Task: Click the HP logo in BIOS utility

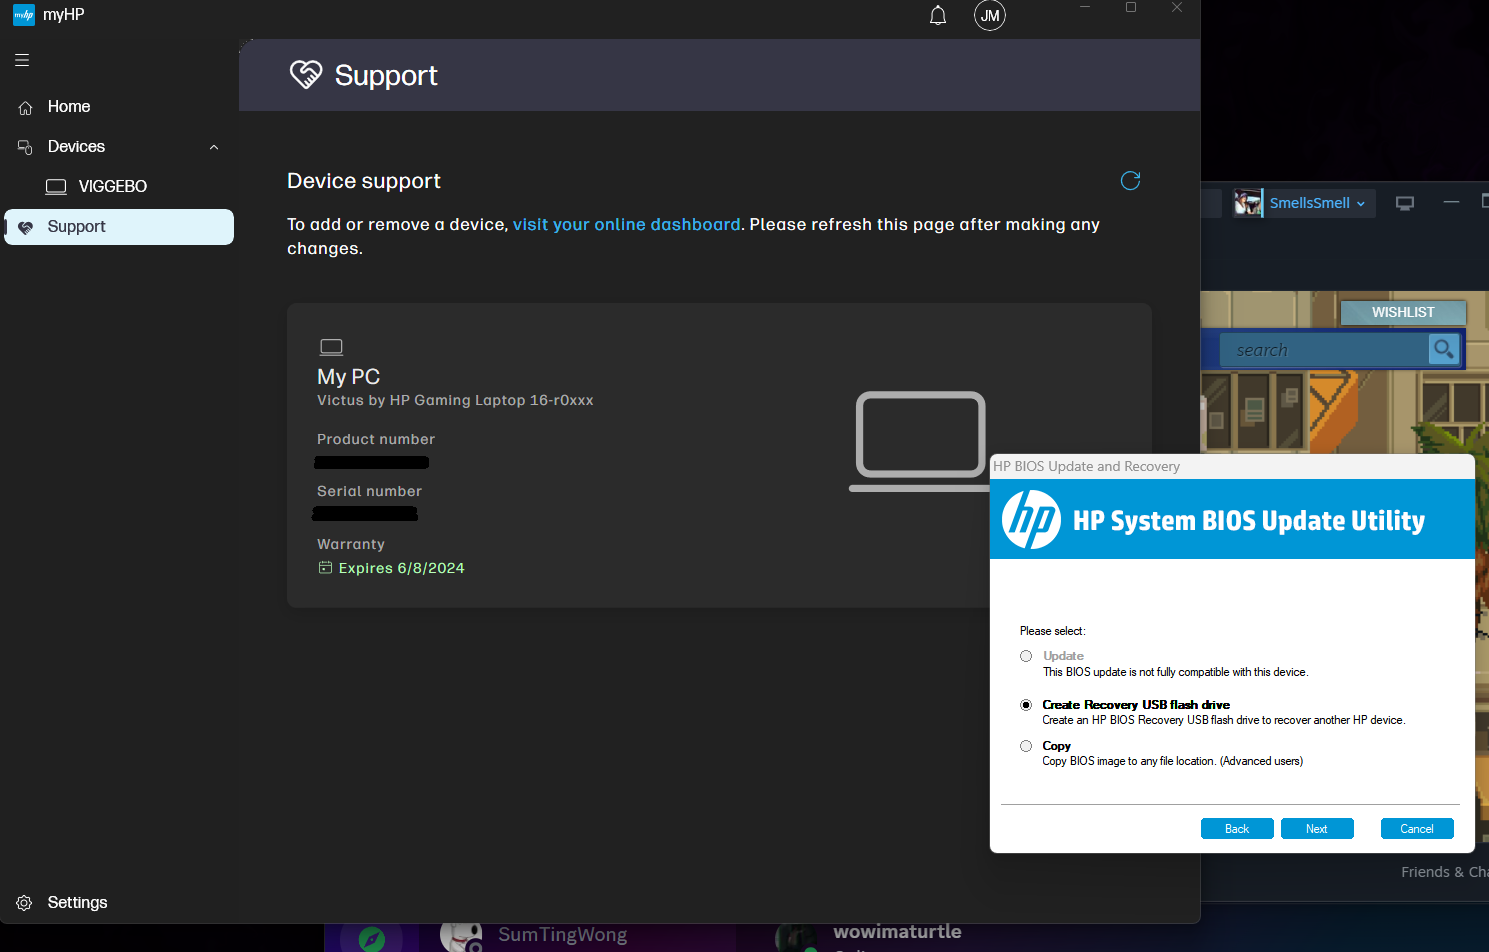Action: point(1031,519)
